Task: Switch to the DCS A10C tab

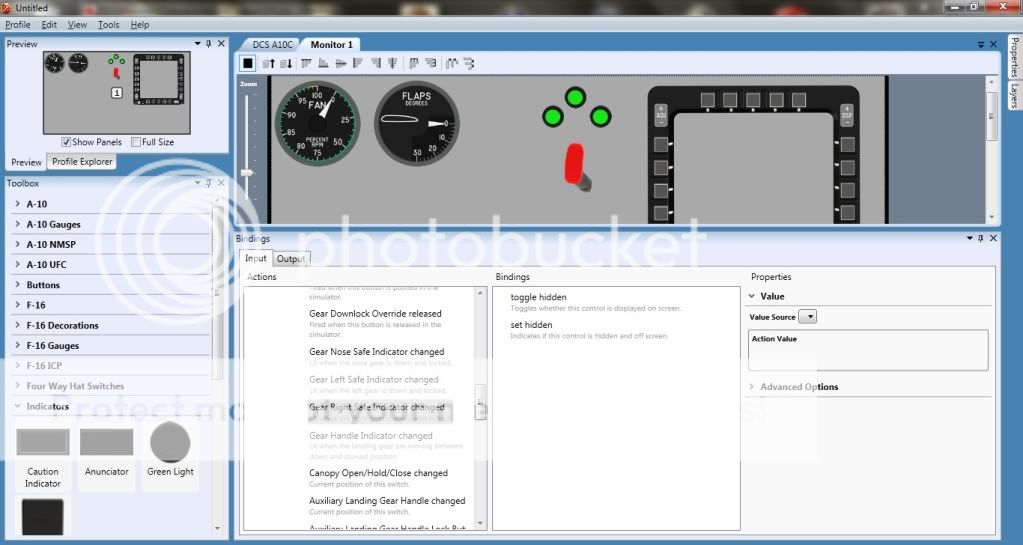Action: pos(272,44)
